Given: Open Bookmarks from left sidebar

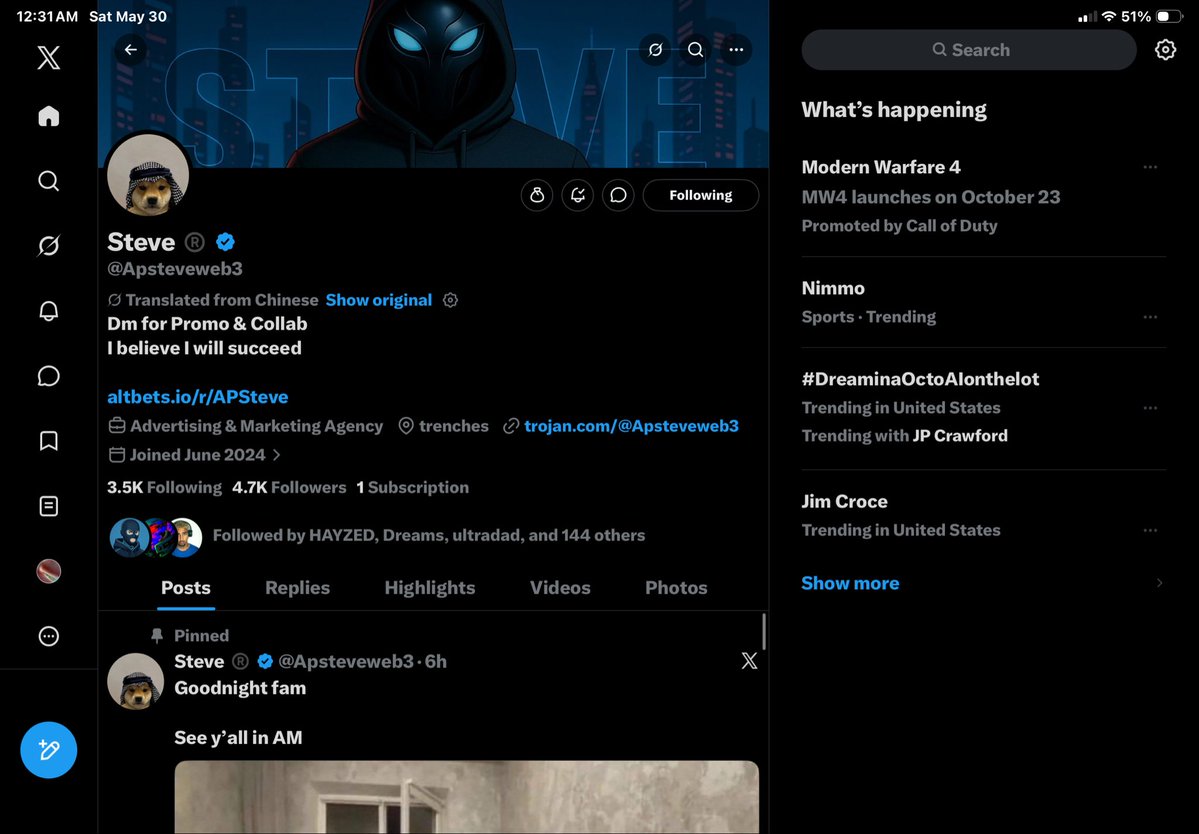Looking at the screenshot, I should point(48,441).
